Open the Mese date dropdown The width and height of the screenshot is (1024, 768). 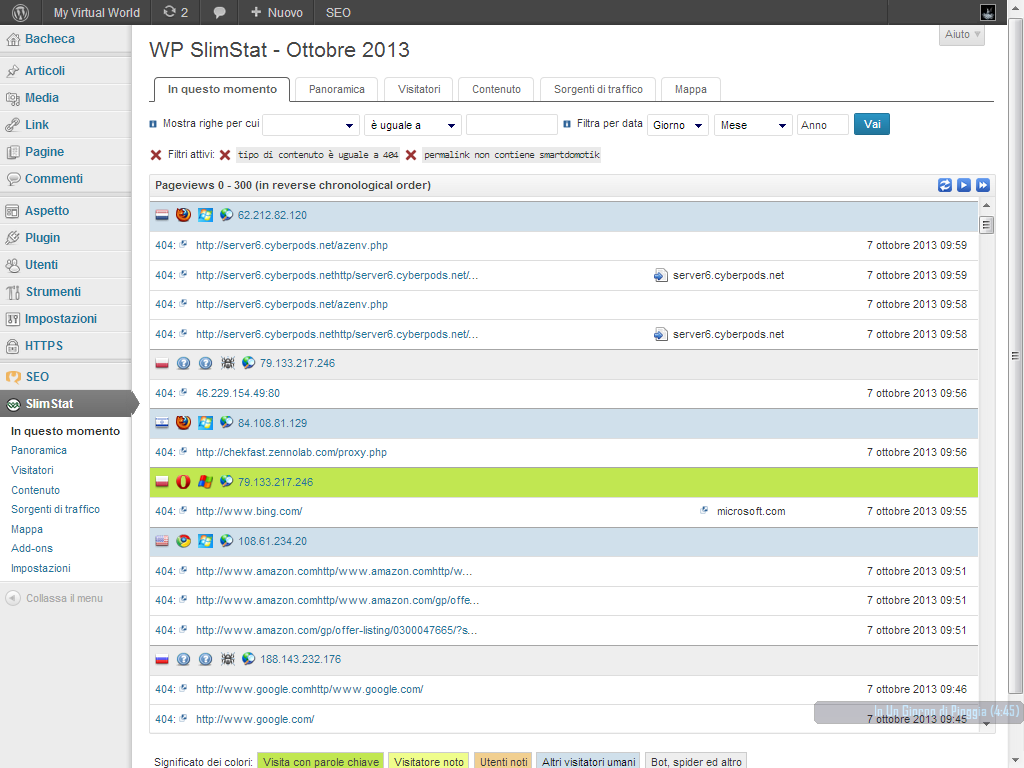click(x=753, y=125)
